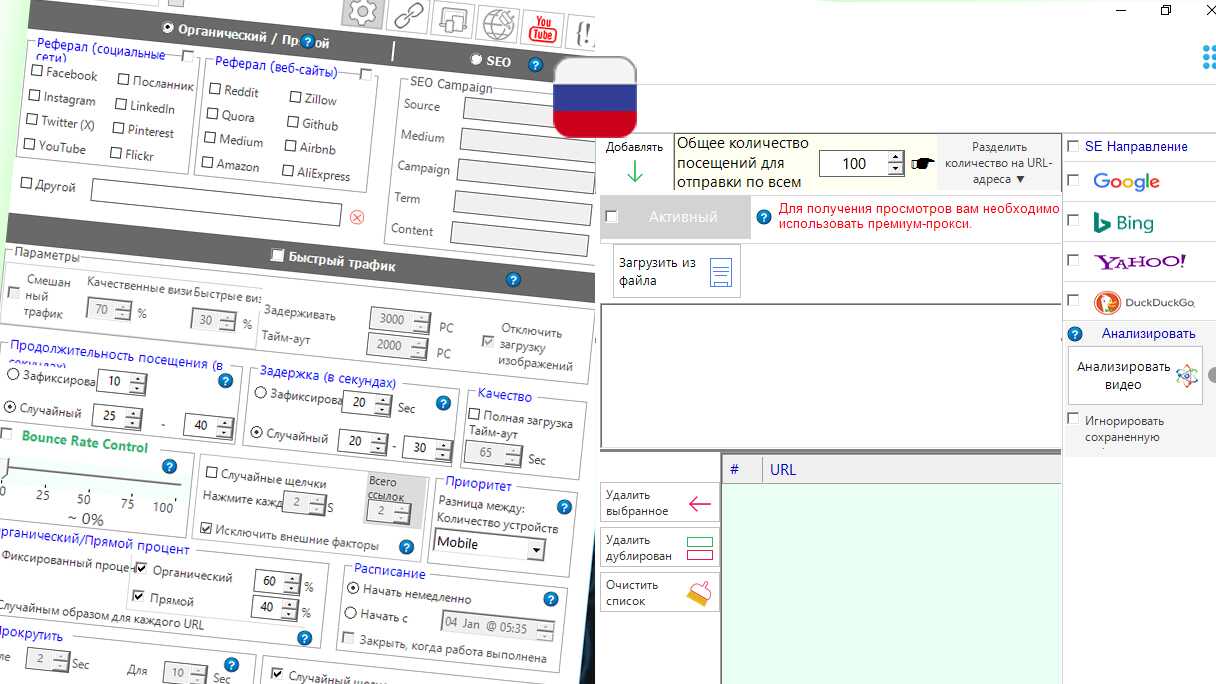This screenshot has width=1216, height=684.
Task: Click the YouTube tab icon
Action: (543, 28)
